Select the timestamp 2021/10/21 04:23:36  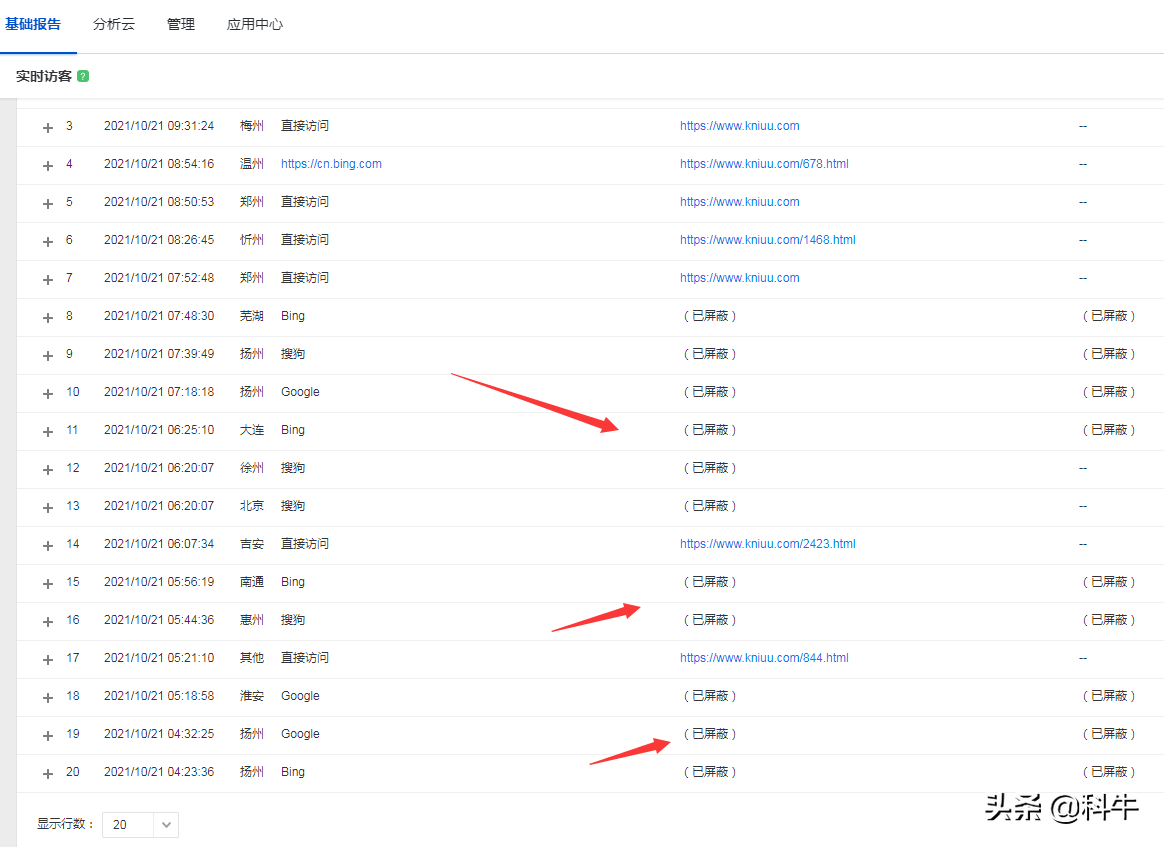[x=159, y=772]
